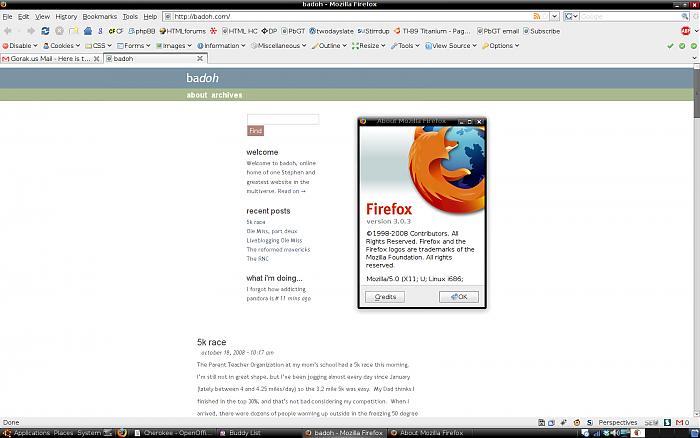The image size is (700, 438).
Task: Open the twodayslate bookmark
Action: pyautogui.click(x=331, y=31)
